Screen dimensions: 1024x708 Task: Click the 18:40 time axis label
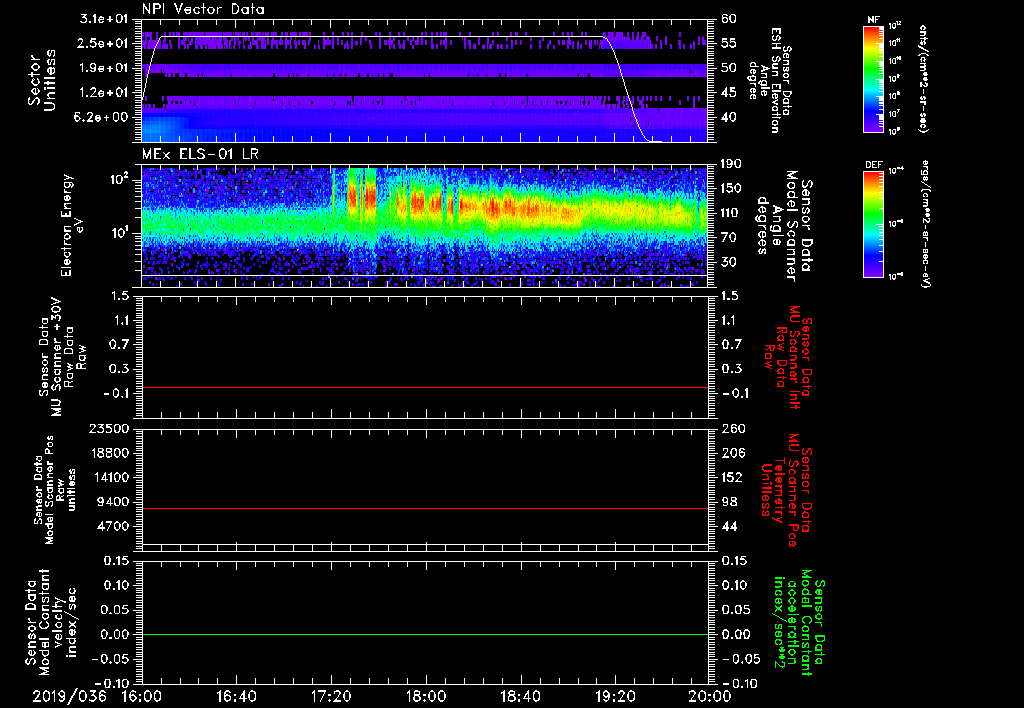(520, 697)
